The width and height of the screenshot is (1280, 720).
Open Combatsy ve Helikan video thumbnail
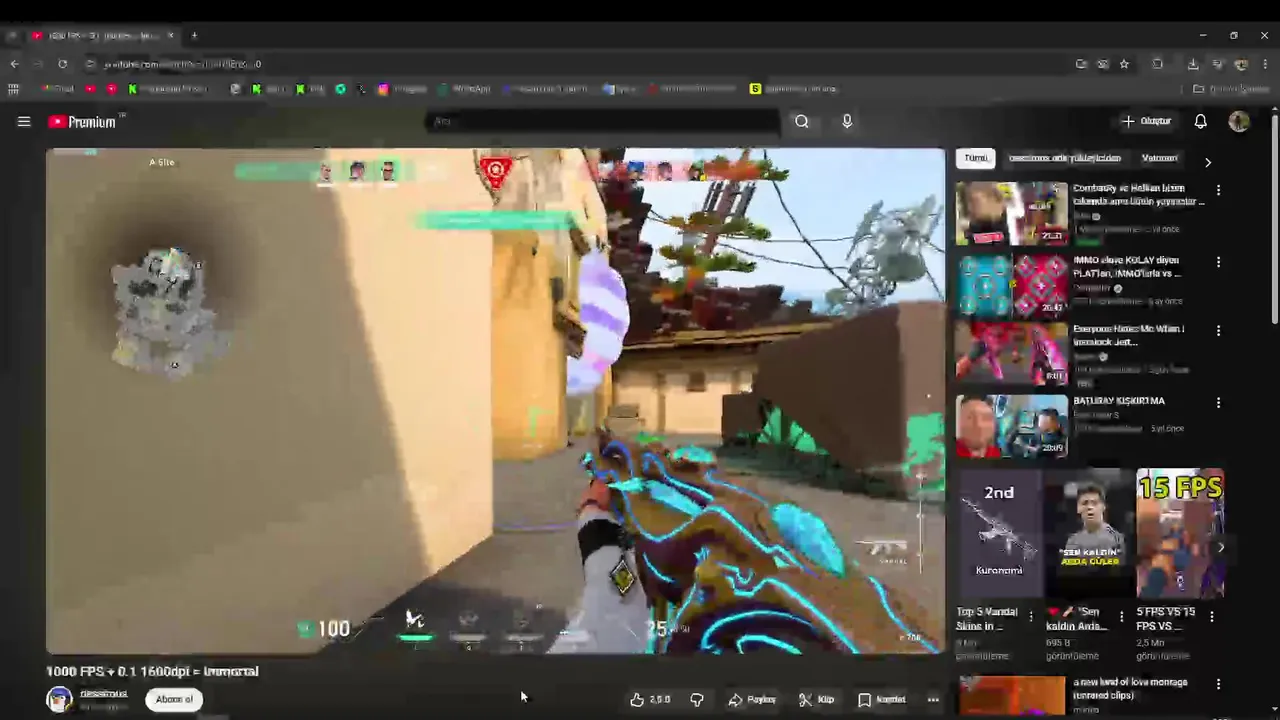click(1012, 213)
